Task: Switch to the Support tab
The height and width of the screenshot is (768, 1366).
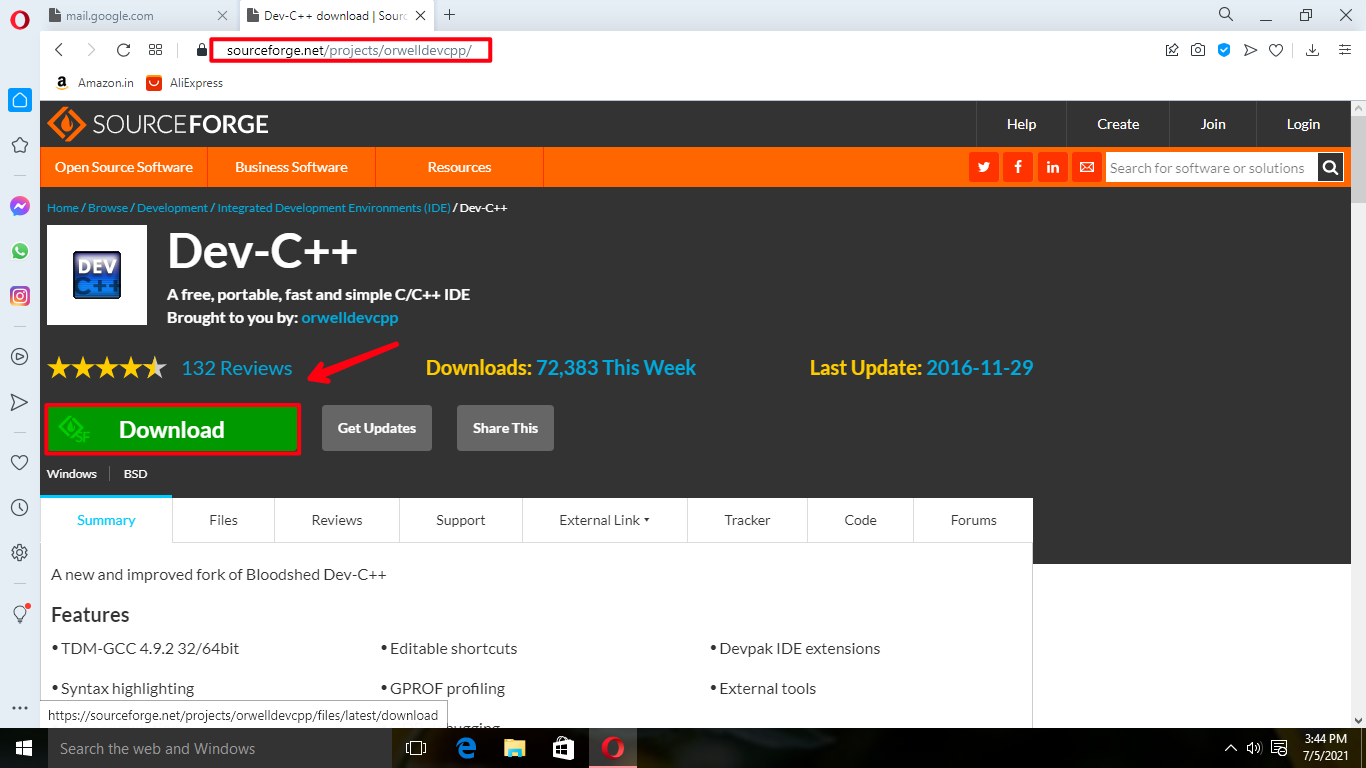Action: tap(461, 520)
